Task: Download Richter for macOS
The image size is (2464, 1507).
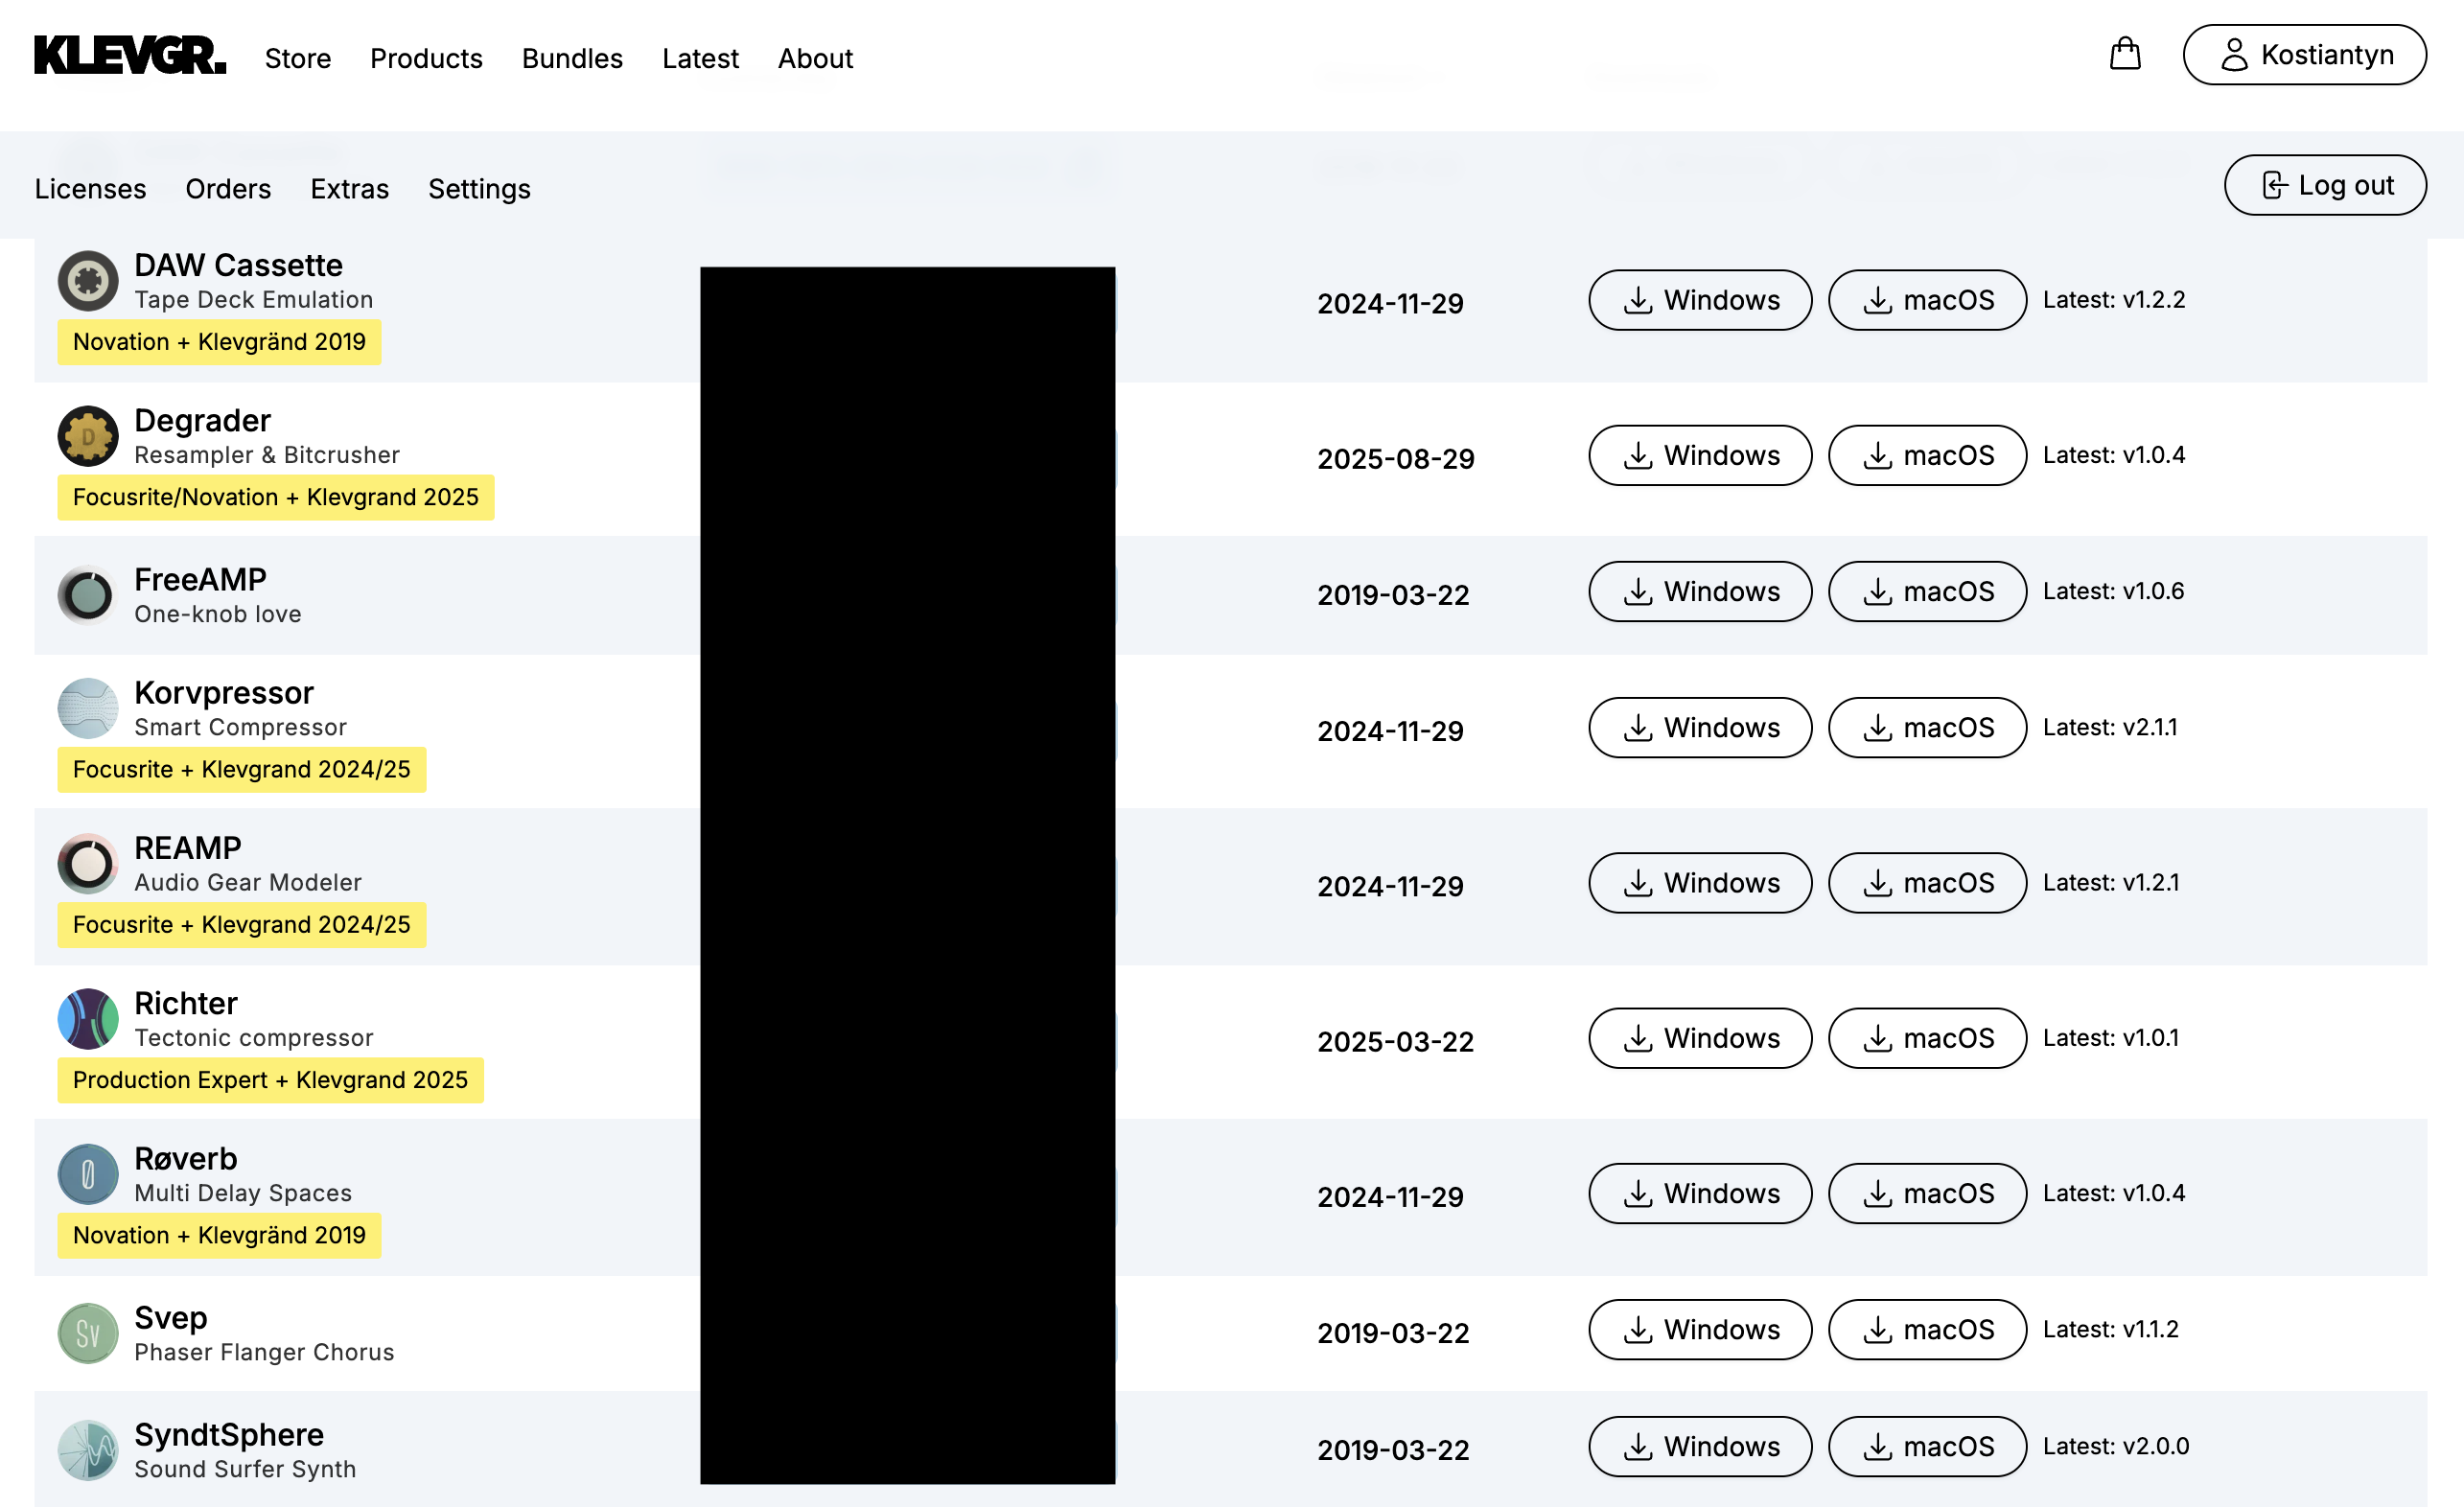Action: pyautogui.click(x=1926, y=1038)
